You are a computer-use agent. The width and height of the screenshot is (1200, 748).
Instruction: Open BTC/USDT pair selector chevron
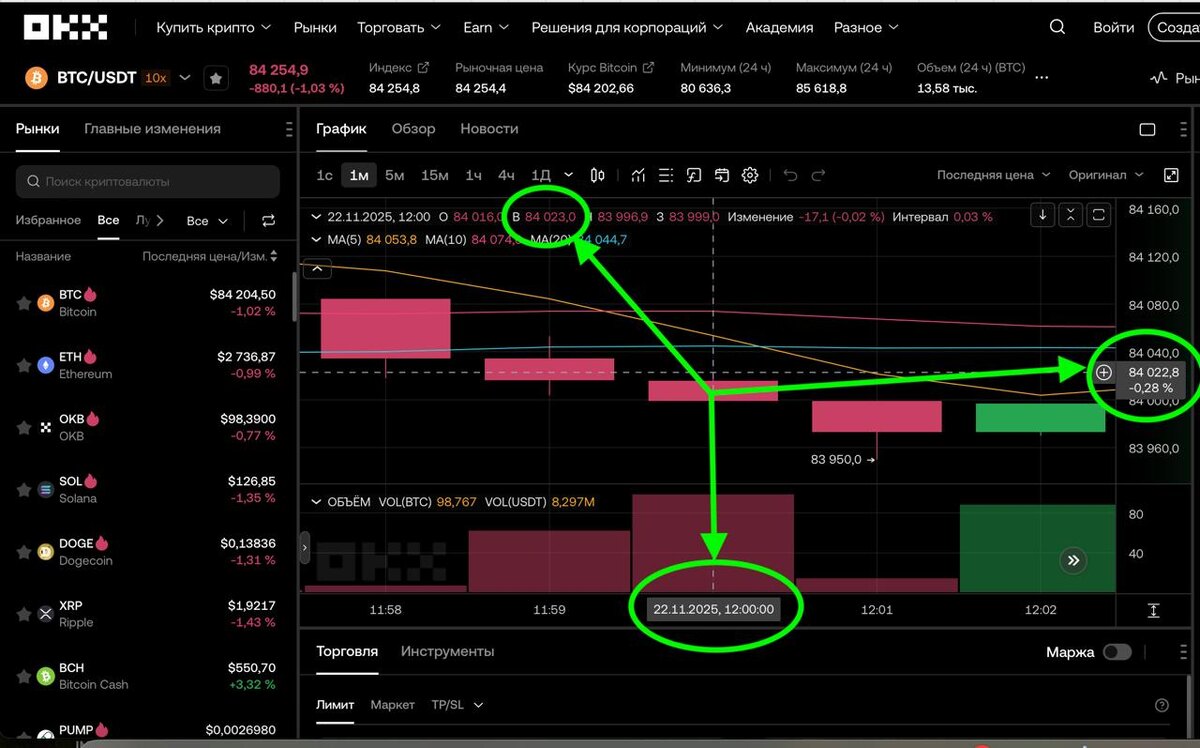click(x=184, y=77)
